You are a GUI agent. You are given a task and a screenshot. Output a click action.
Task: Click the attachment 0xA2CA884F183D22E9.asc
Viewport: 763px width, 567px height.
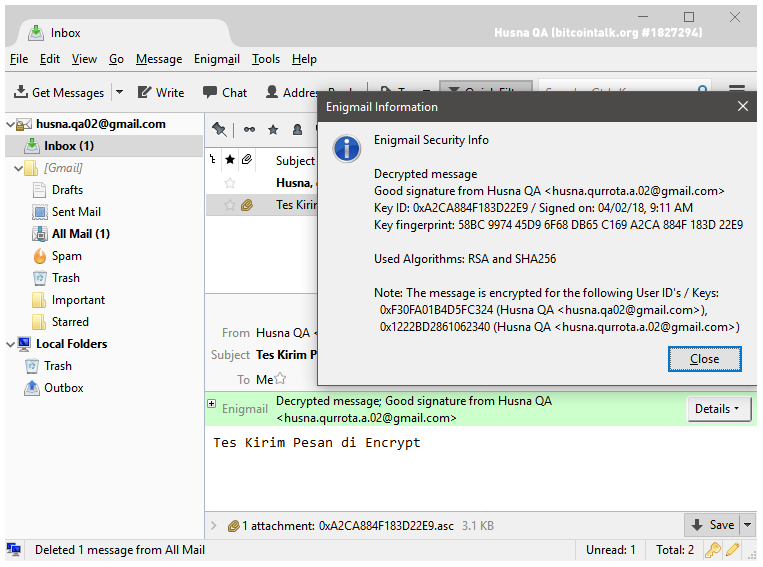pyautogui.click(x=386, y=526)
